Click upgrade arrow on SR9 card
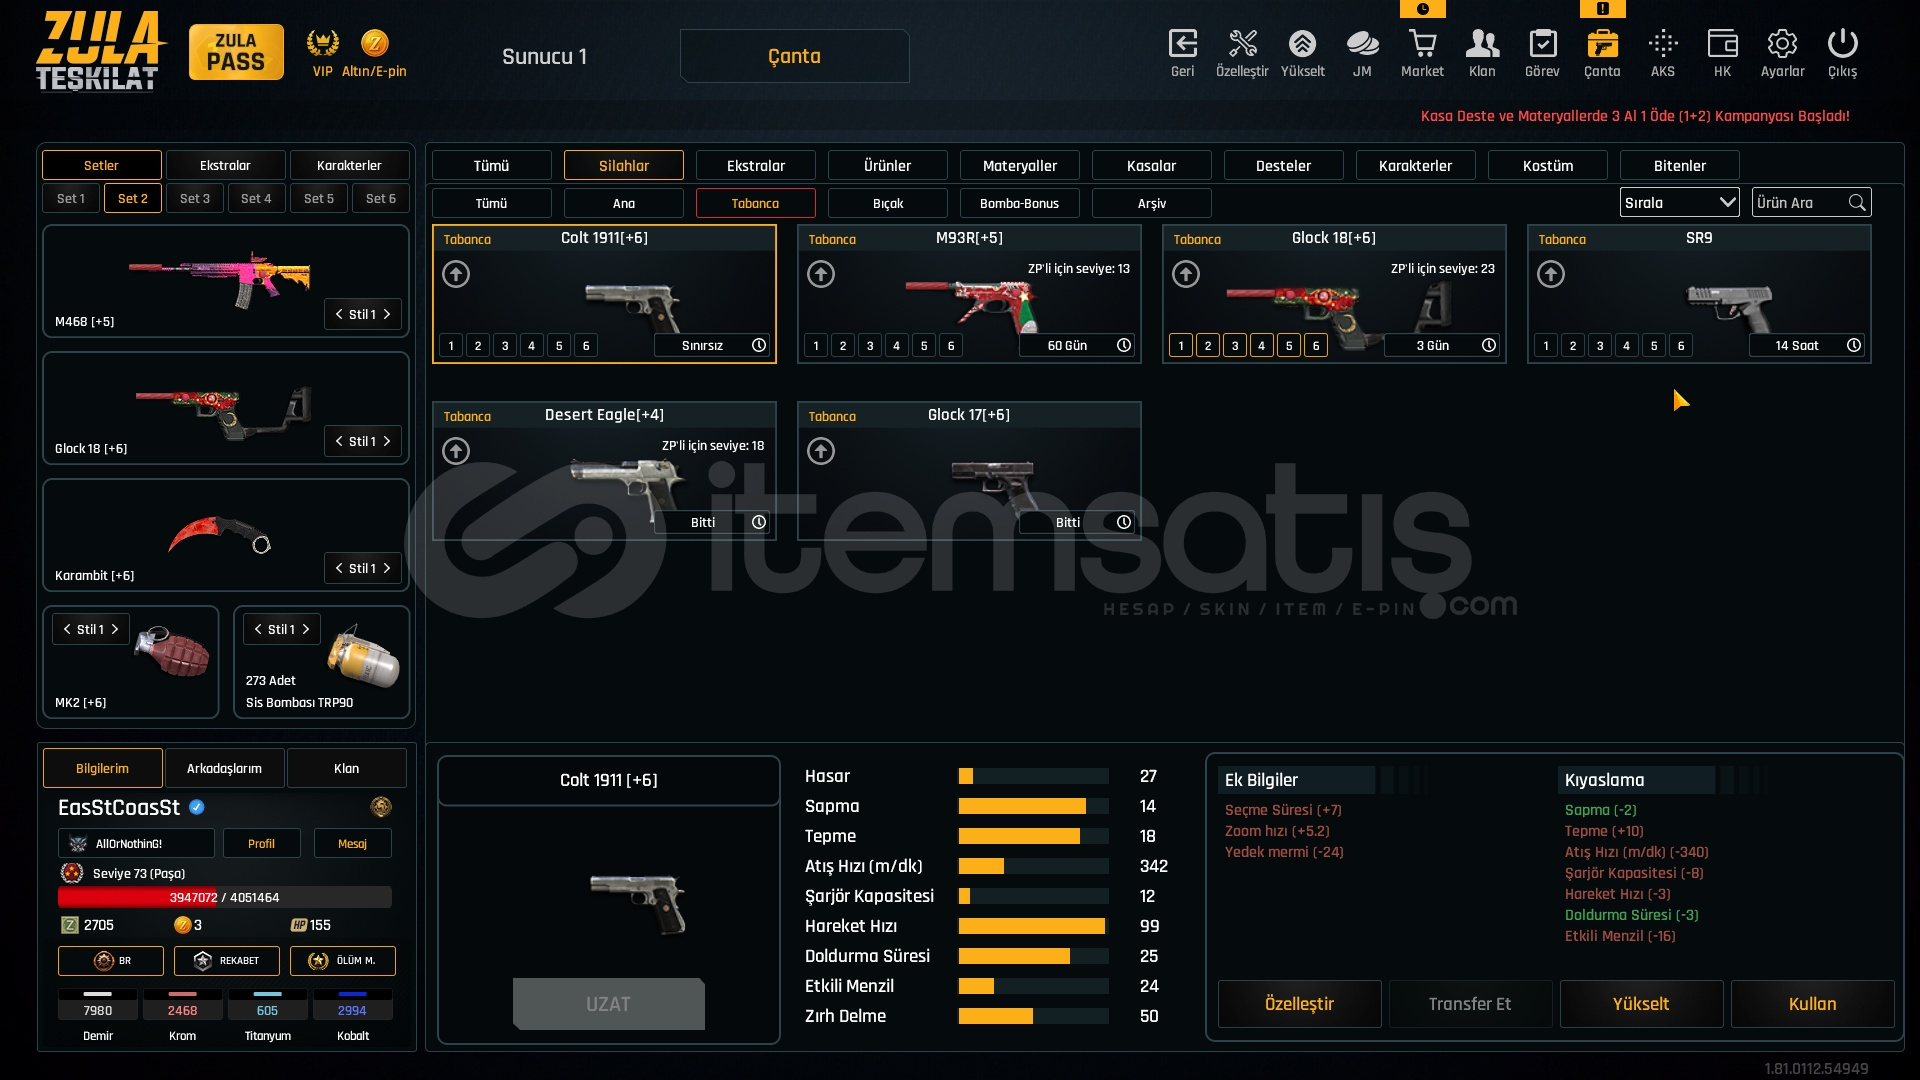The height and width of the screenshot is (1080, 1920). tap(1551, 274)
